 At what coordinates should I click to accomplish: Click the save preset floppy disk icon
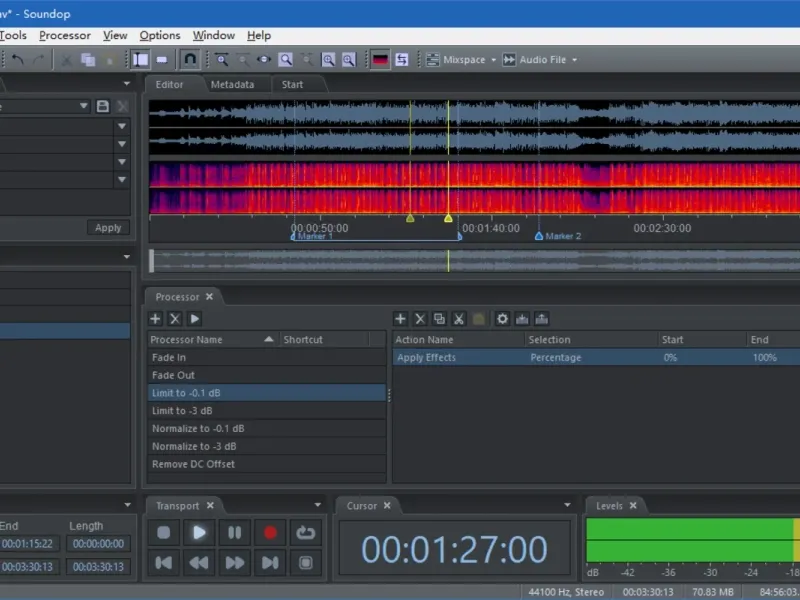click(102, 106)
